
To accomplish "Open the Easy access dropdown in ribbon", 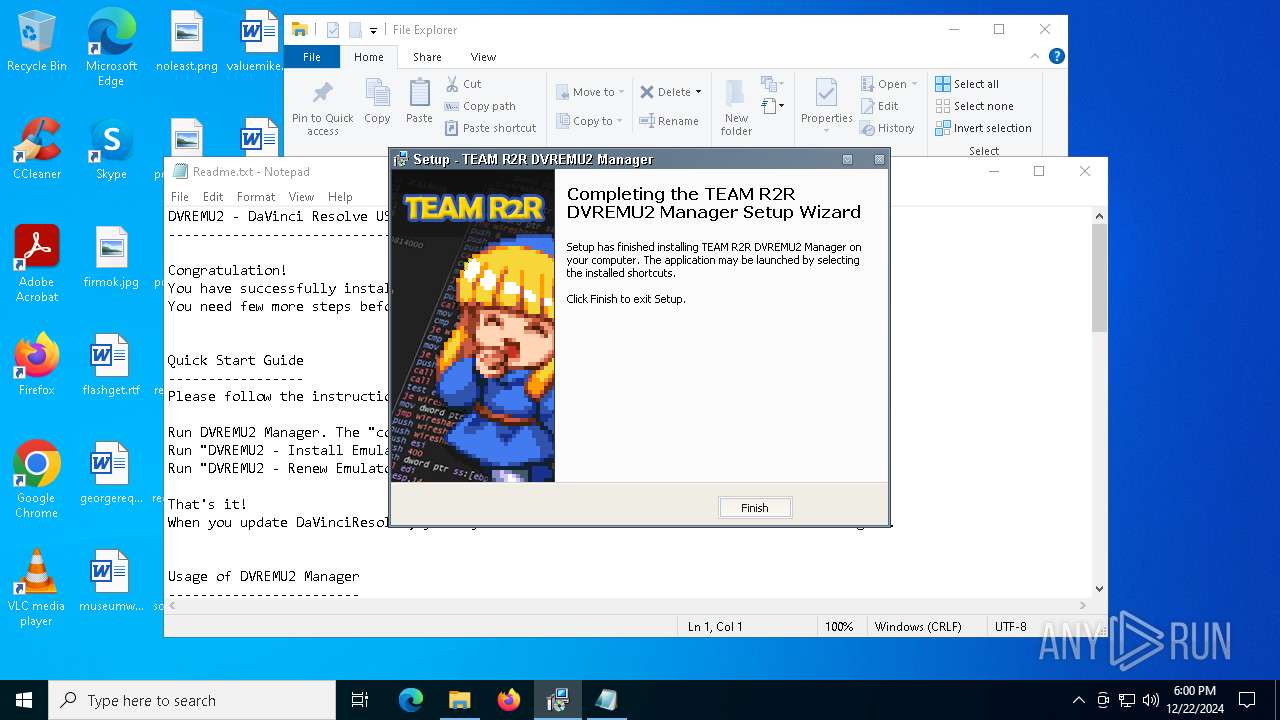I will (772, 106).
